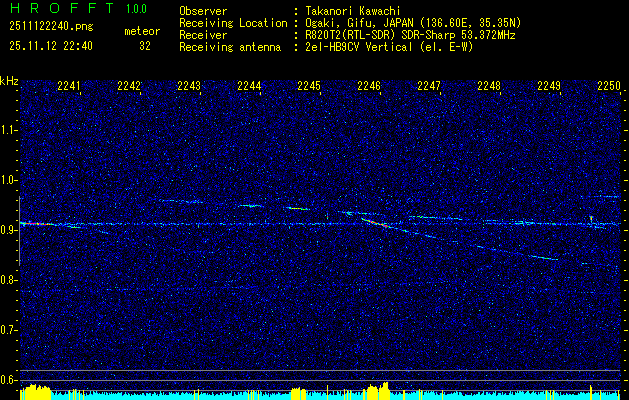Click the 0.7 frequency axis label
The image size is (629, 400).
pos(8,330)
